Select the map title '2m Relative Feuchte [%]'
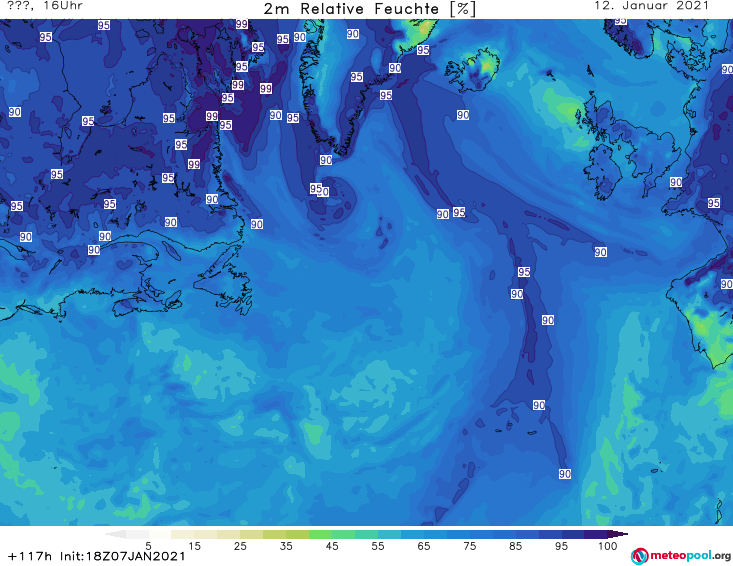This screenshot has height=566, width=733. pyautogui.click(x=370, y=9)
